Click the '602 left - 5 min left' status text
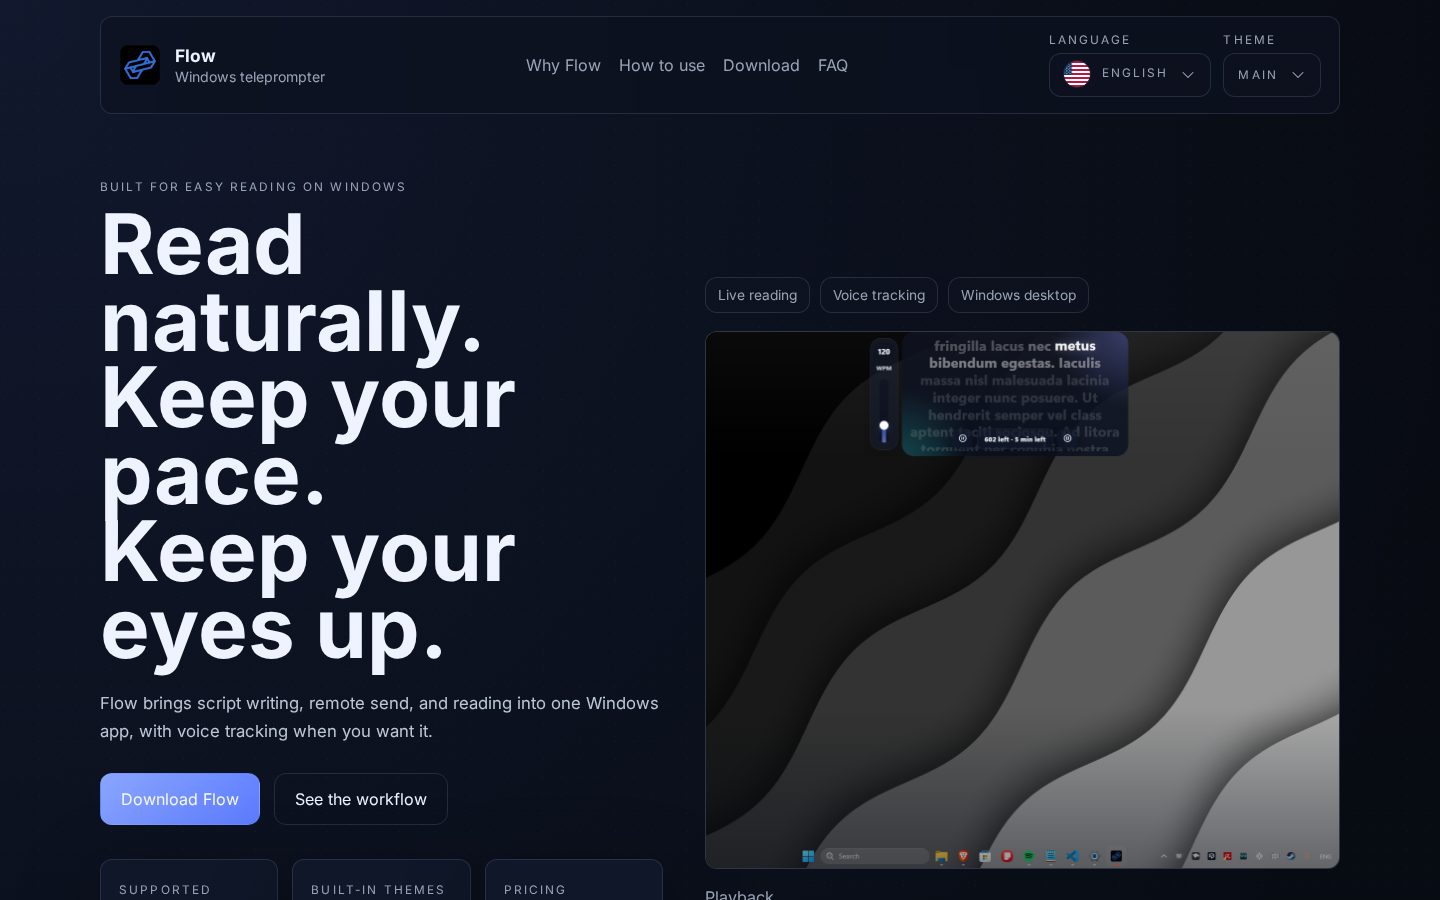 (x=1015, y=439)
